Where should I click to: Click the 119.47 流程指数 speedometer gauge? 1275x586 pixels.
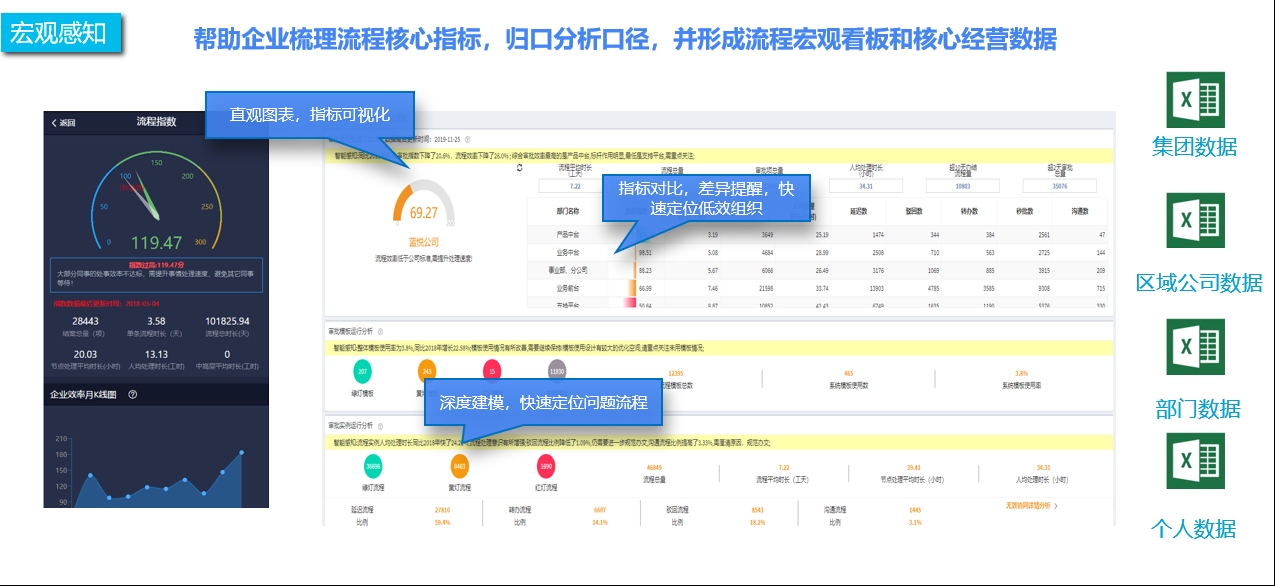(x=155, y=200)
